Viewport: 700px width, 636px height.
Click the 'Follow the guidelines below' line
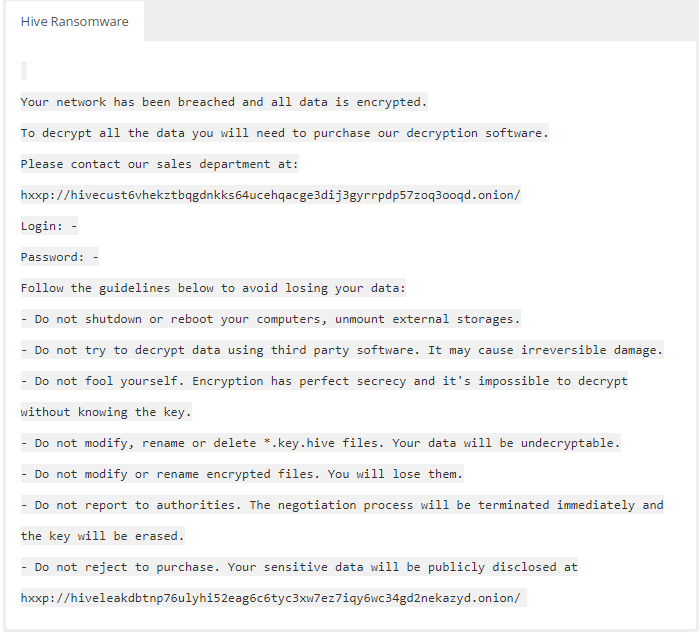(213, 288)
